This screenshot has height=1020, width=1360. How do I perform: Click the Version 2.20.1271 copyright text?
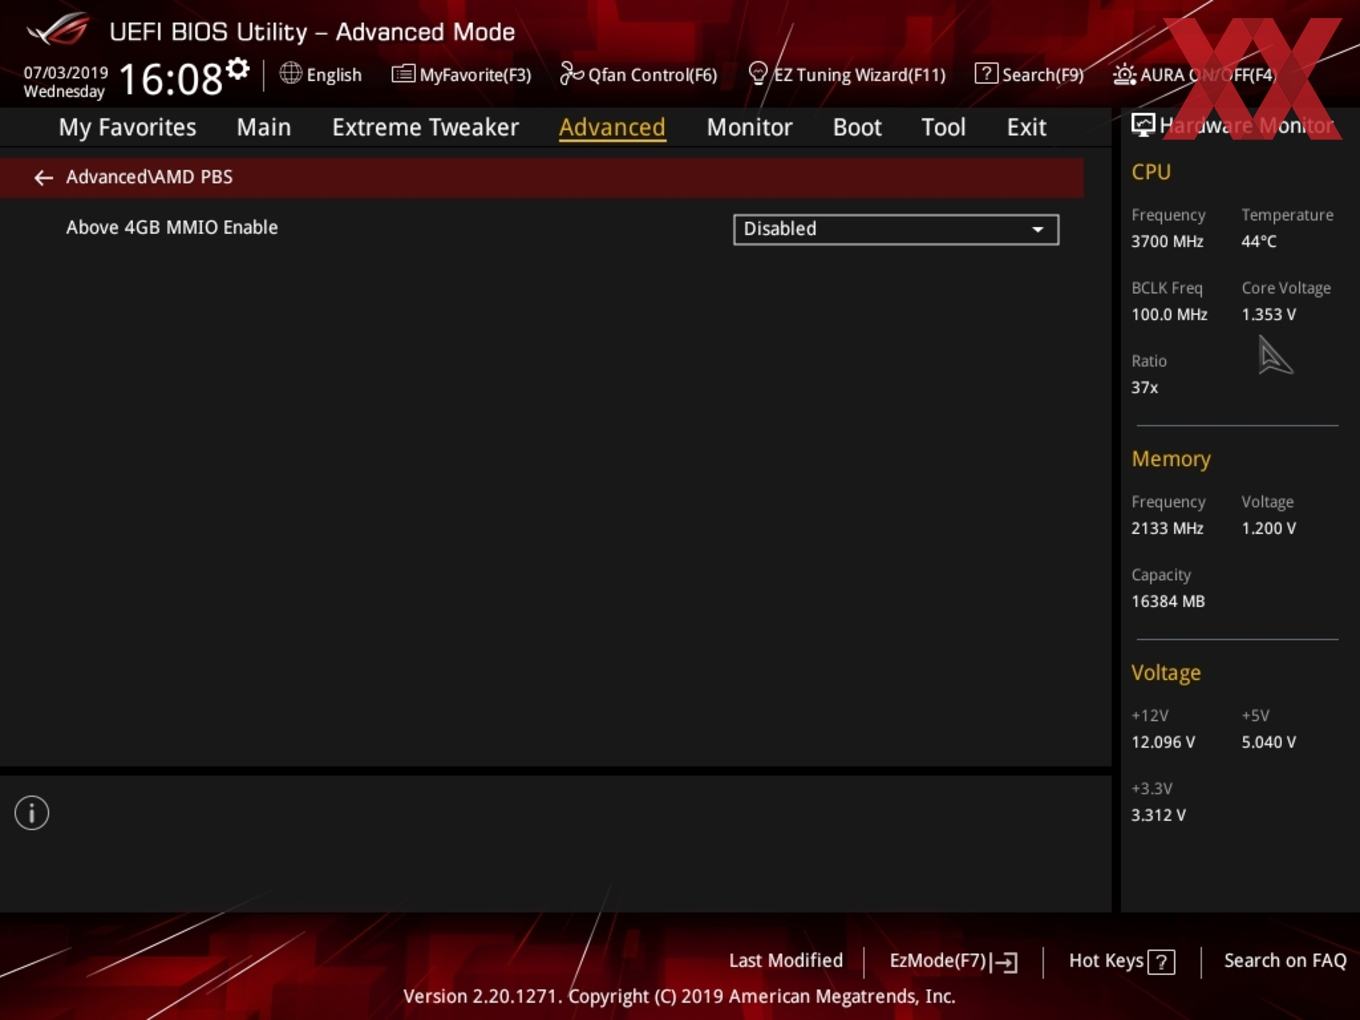[679, 996]
